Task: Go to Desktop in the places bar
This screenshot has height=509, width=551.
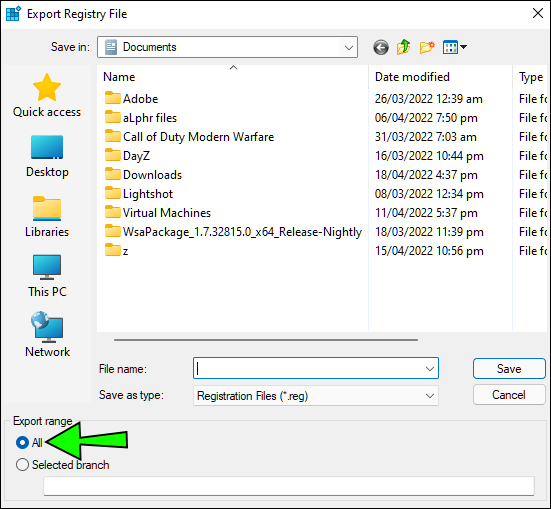Action: [47, 157]
